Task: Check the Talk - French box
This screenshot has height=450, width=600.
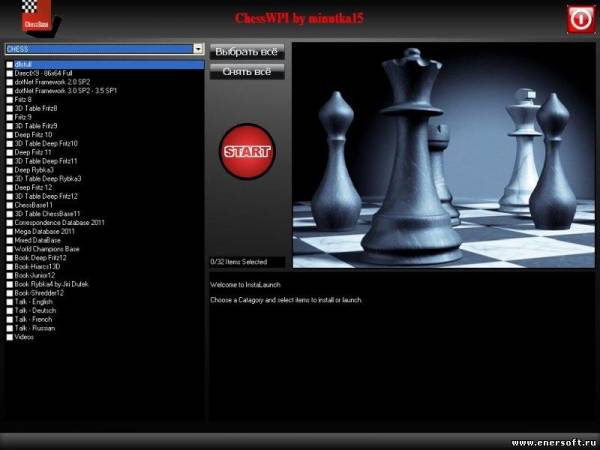Action: coord(10,320)
